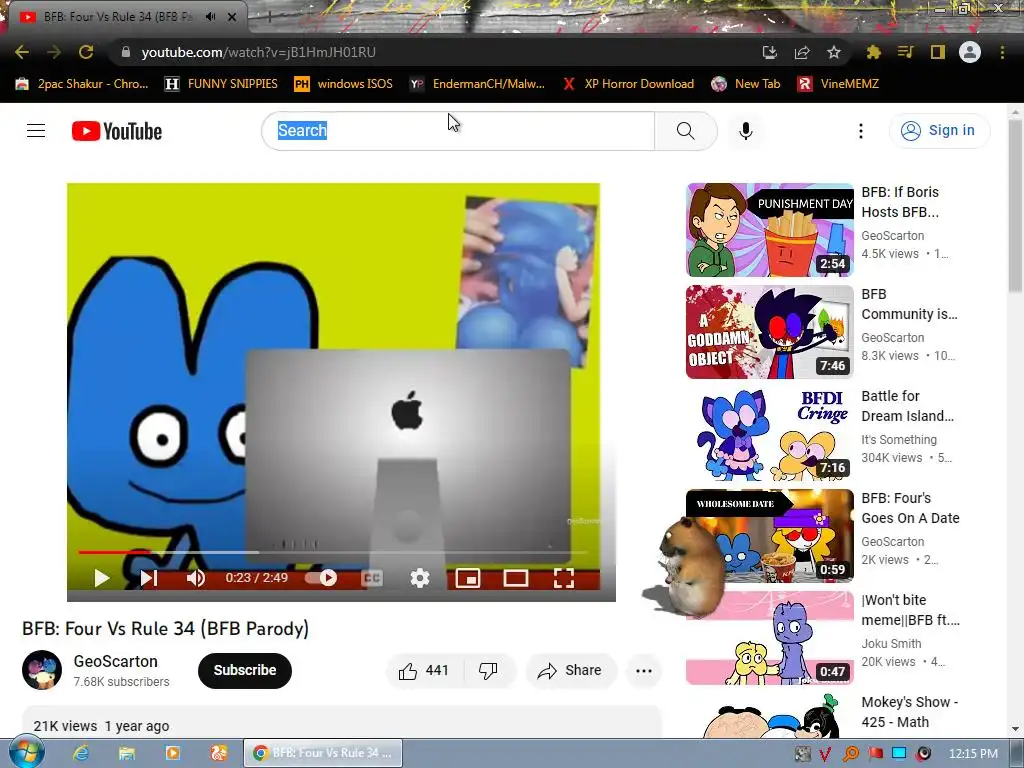Open the Action Center flag tray icon
The width and height of the screenshot is (1024, 768).
point(875,754)
